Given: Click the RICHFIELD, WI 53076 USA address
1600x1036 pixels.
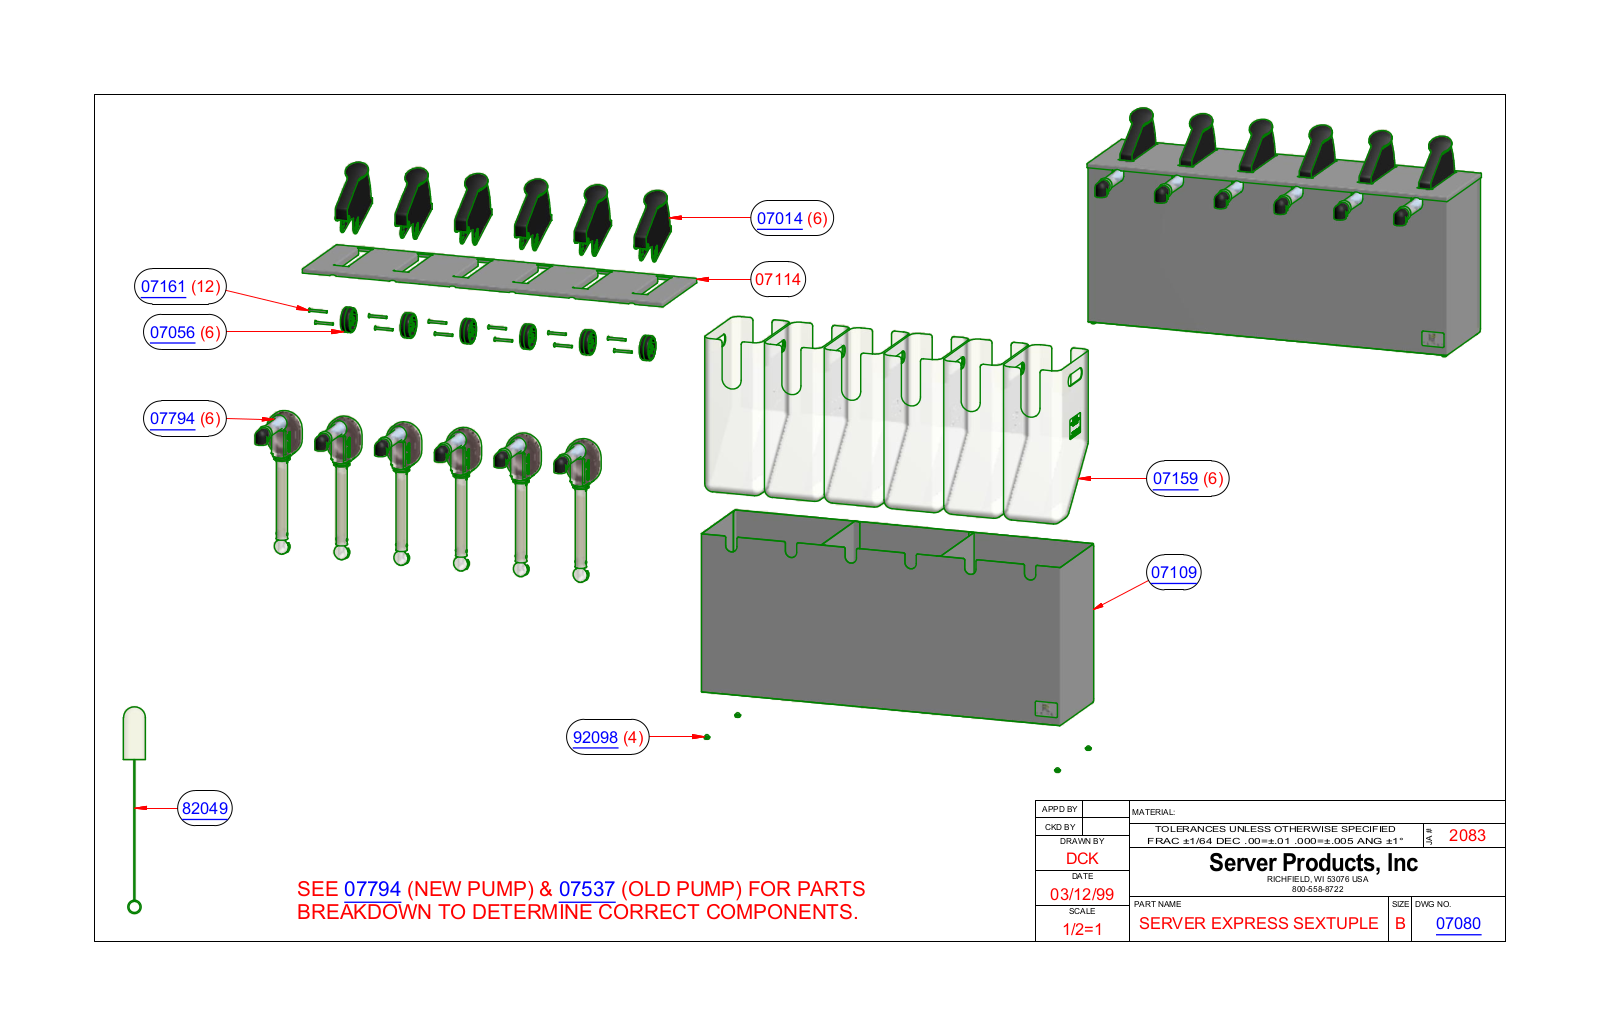Looking at the screenshot, I should [x=1317, y=880].
